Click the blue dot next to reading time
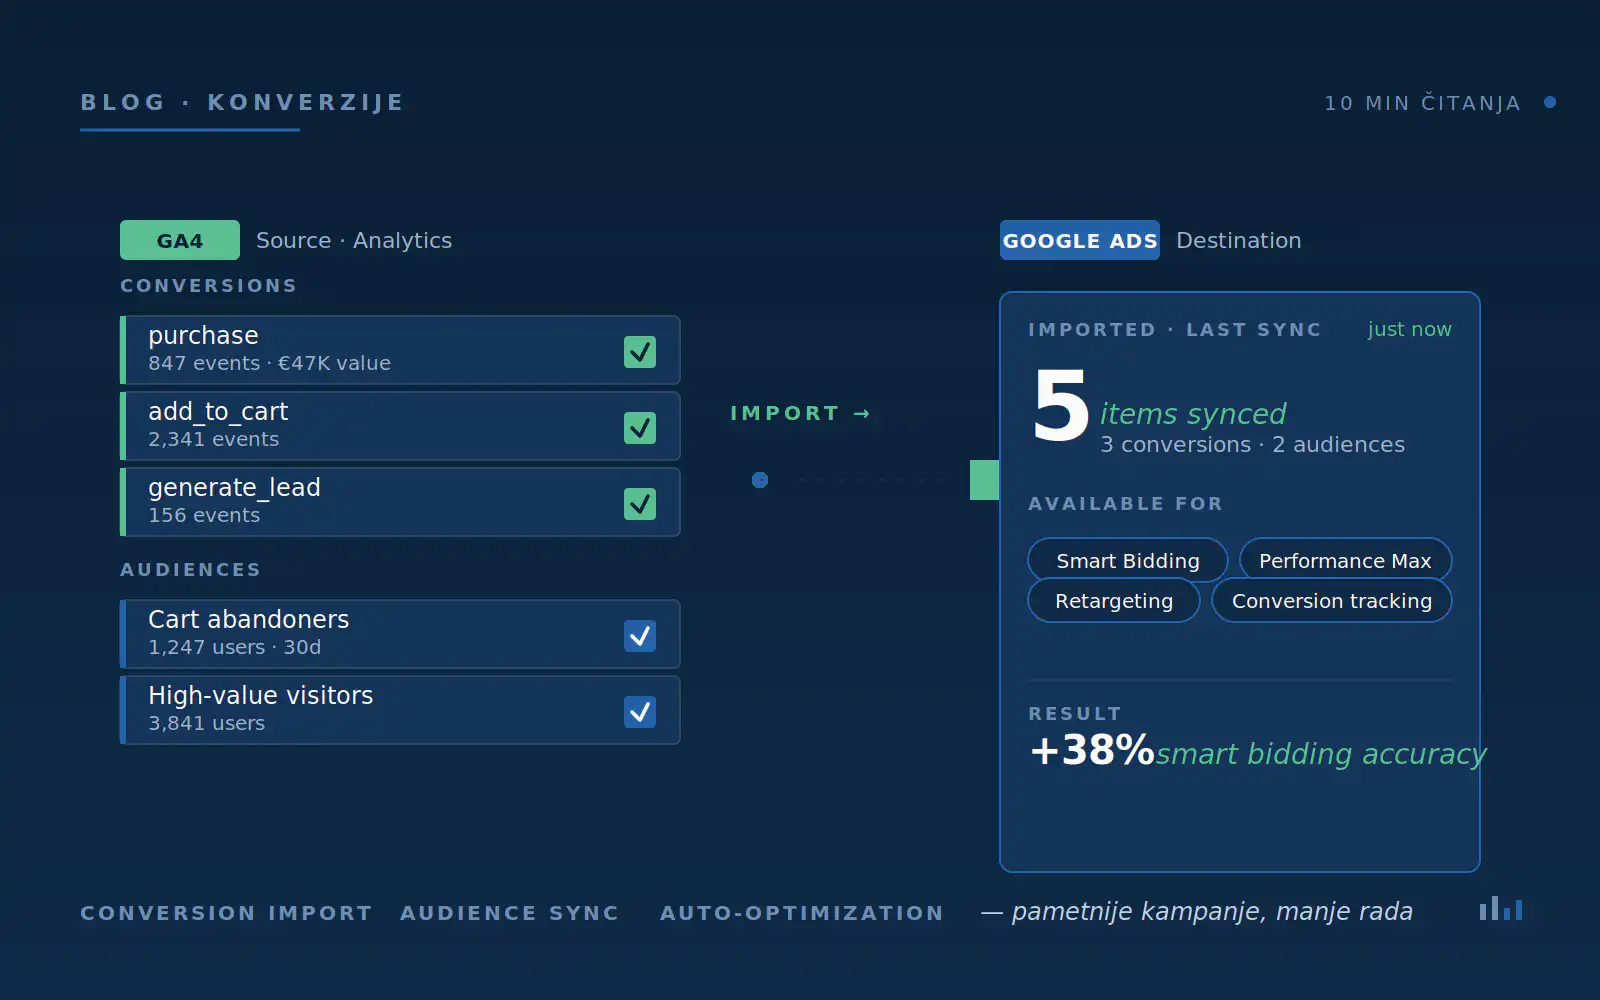The height and width of the screenshot is (1000, 1600). [1550, 102]
